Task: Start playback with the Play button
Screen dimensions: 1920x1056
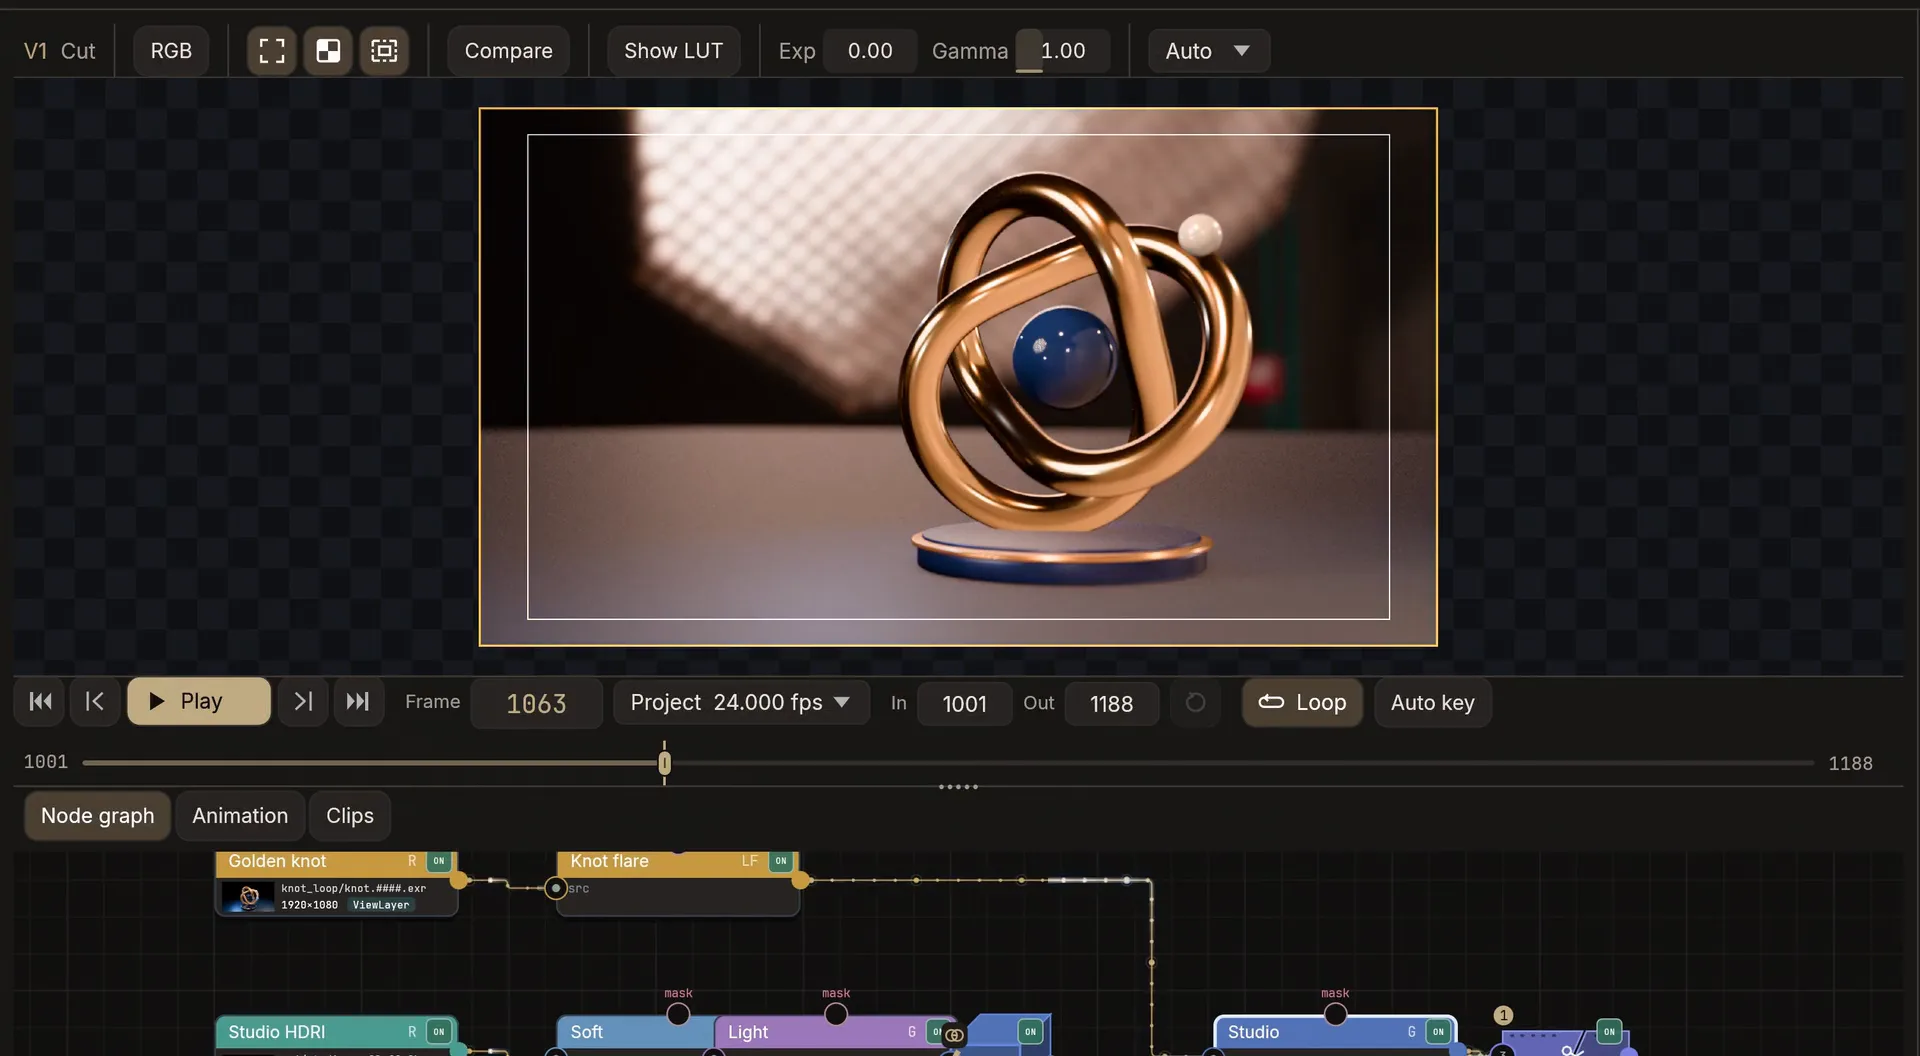Action: pos(199,702)
